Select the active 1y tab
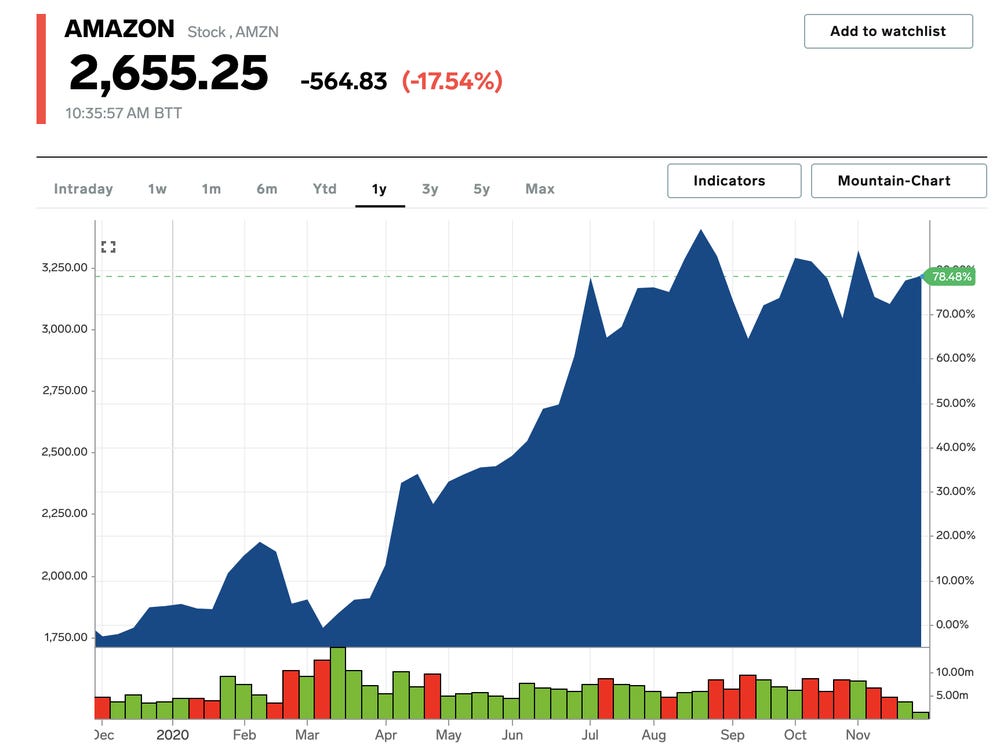This screenshot has height=750, width=1000. pos(379,189)
